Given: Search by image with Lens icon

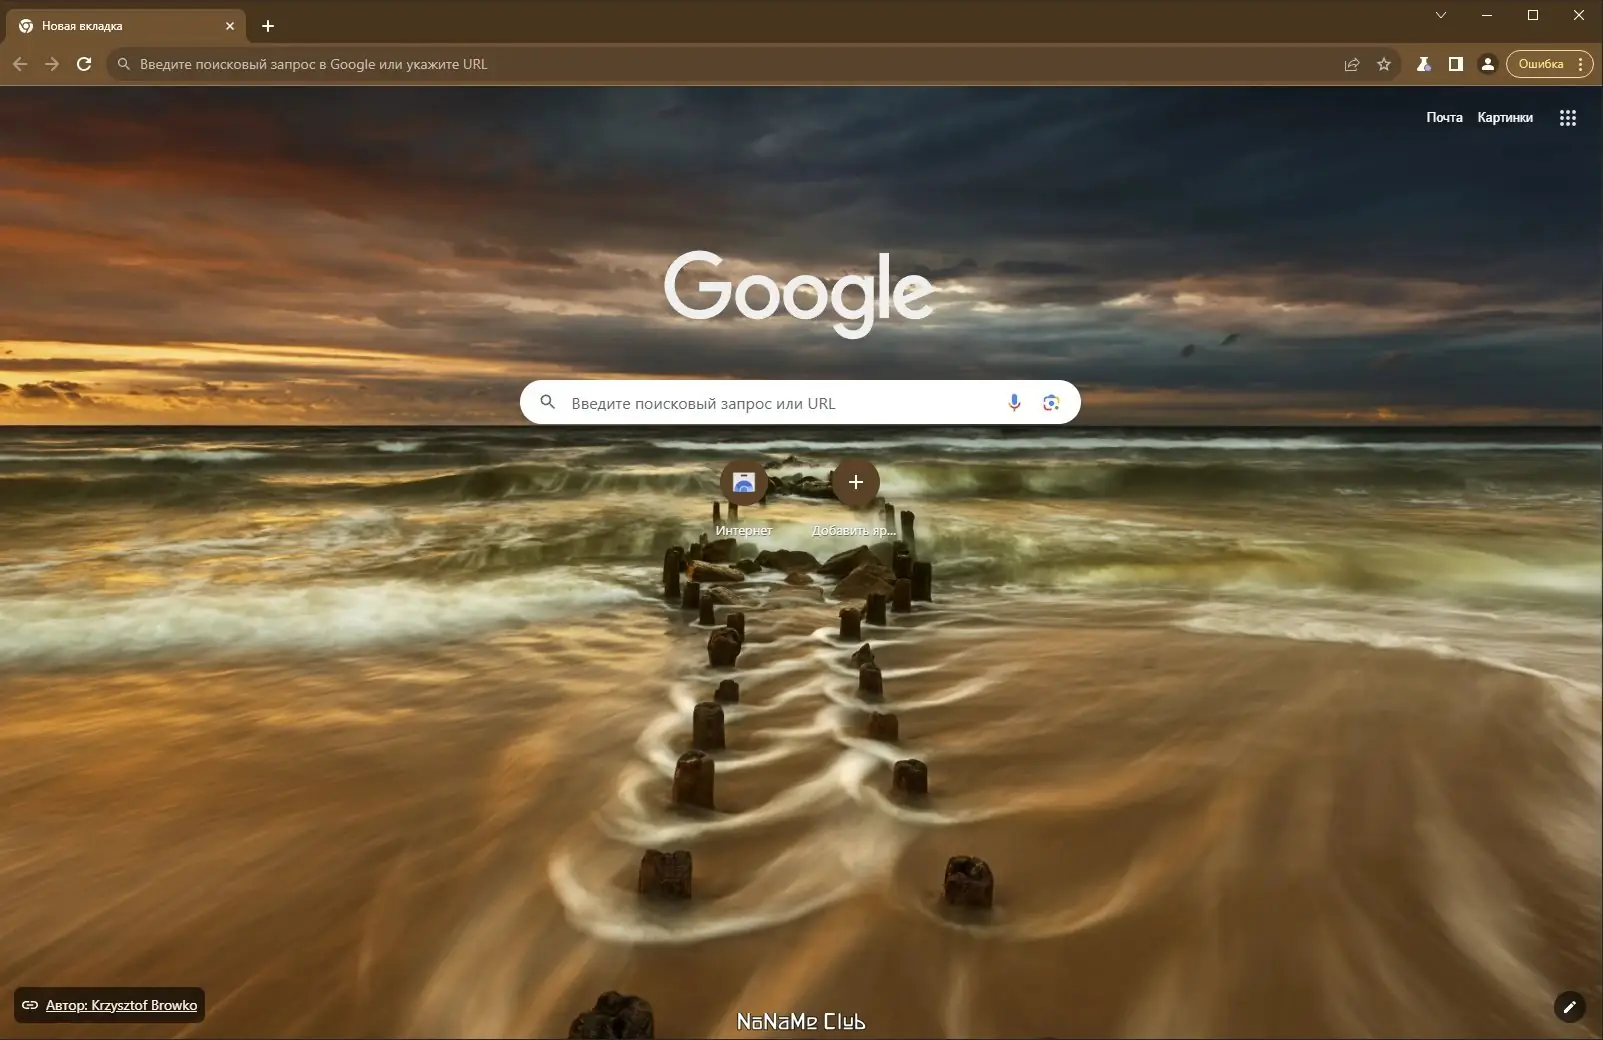Looking at the screenshot, I should coord(1051,403).
